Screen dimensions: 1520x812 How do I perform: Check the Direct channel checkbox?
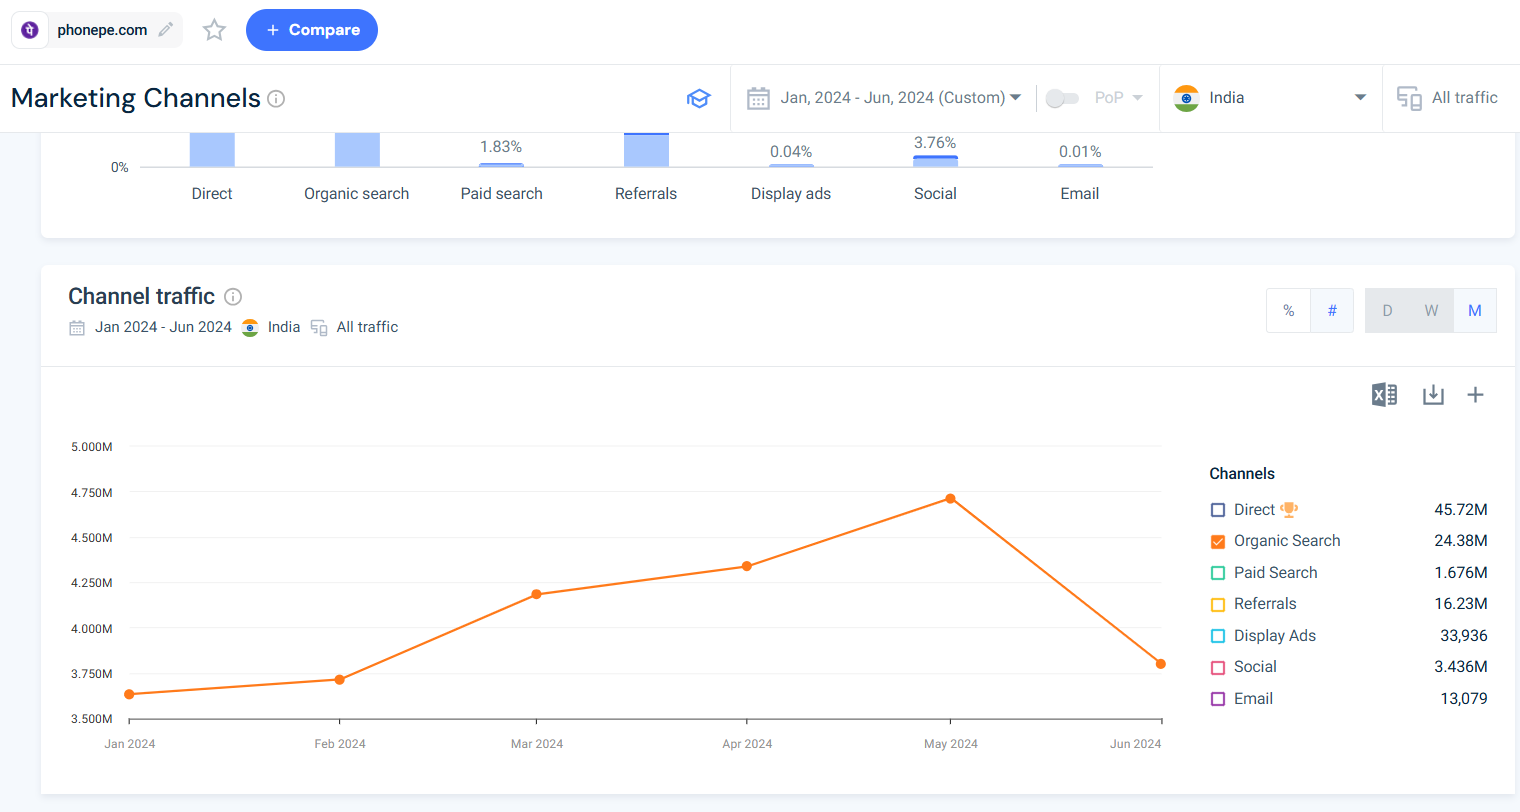click(x=1218, y=510)
